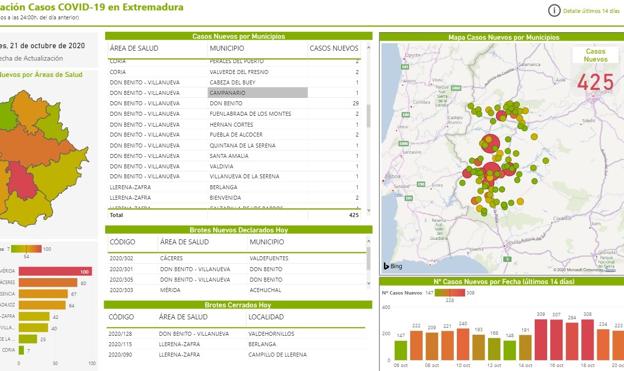Click the 13 oct bar with 146 cases
The image size is (624, 371).
pos(510,351)
